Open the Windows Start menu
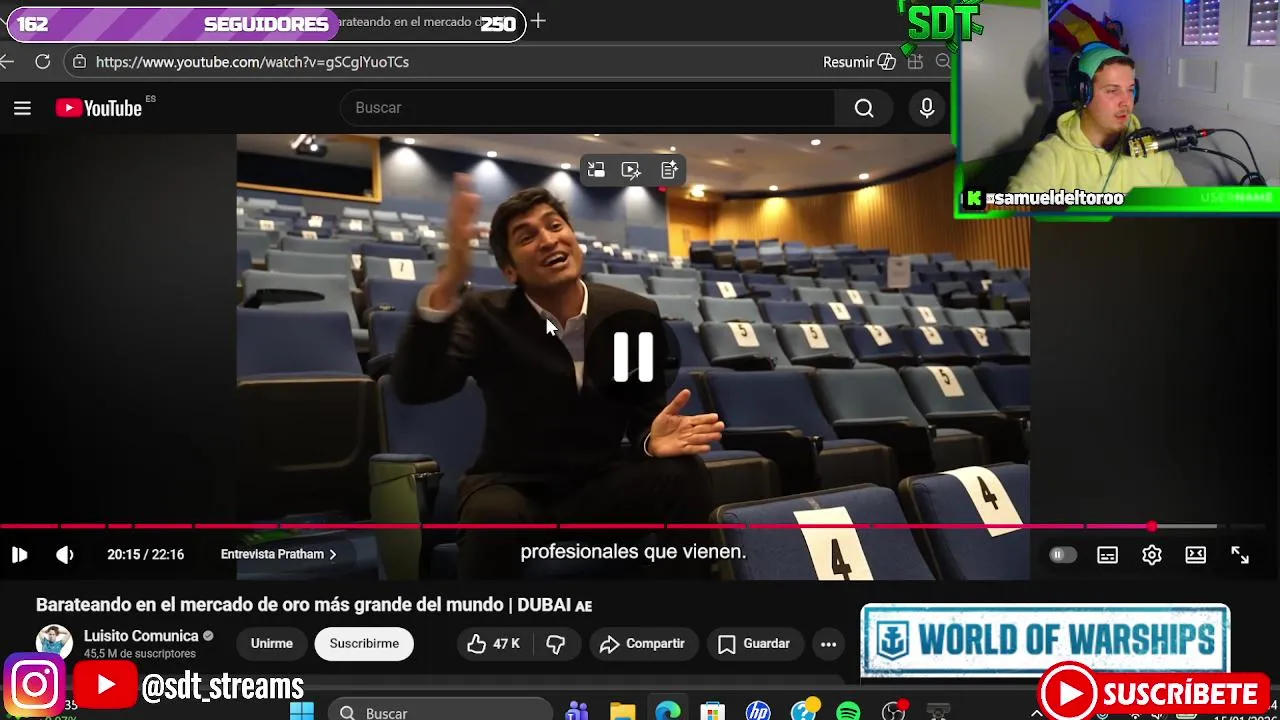Screen dimensions: 1280x720 (301, 712)
